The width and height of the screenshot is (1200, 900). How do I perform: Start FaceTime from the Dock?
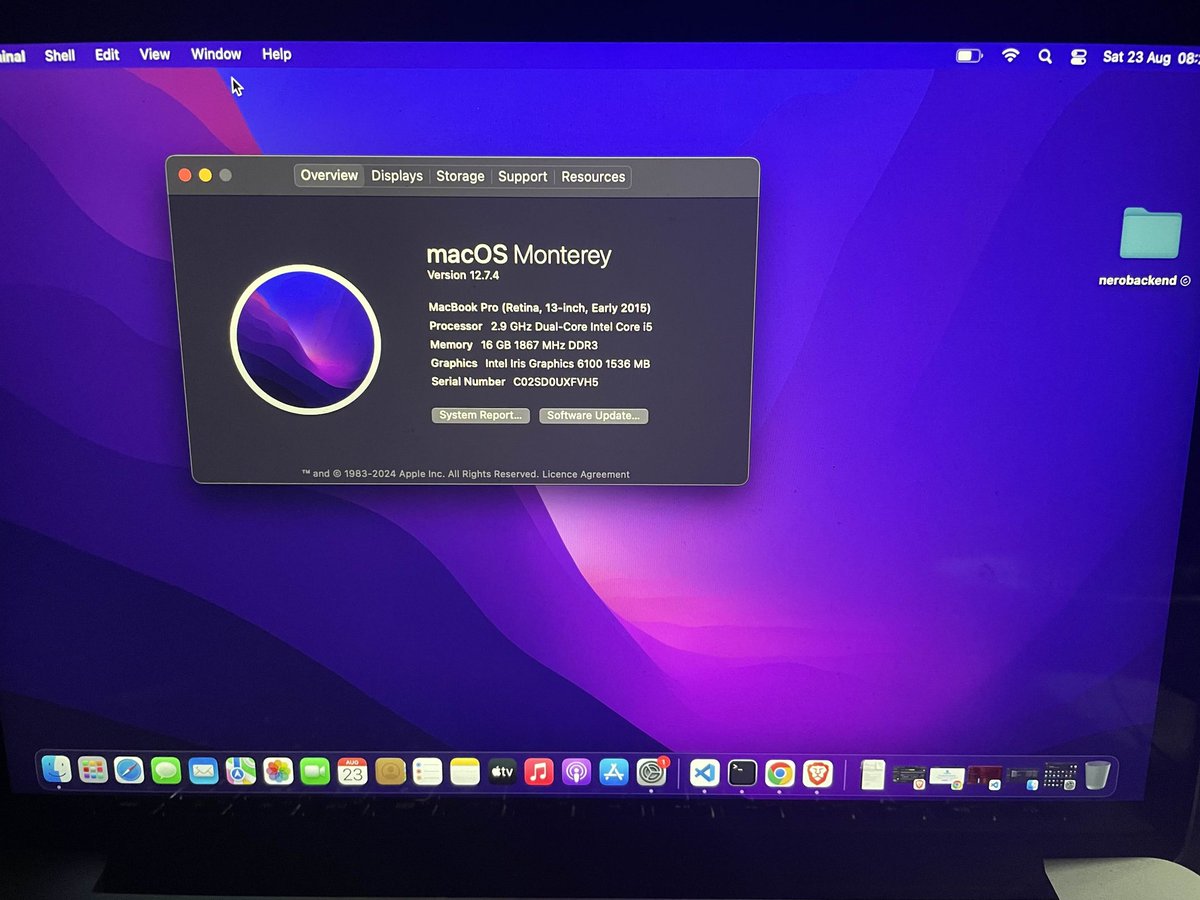(315, 771)
